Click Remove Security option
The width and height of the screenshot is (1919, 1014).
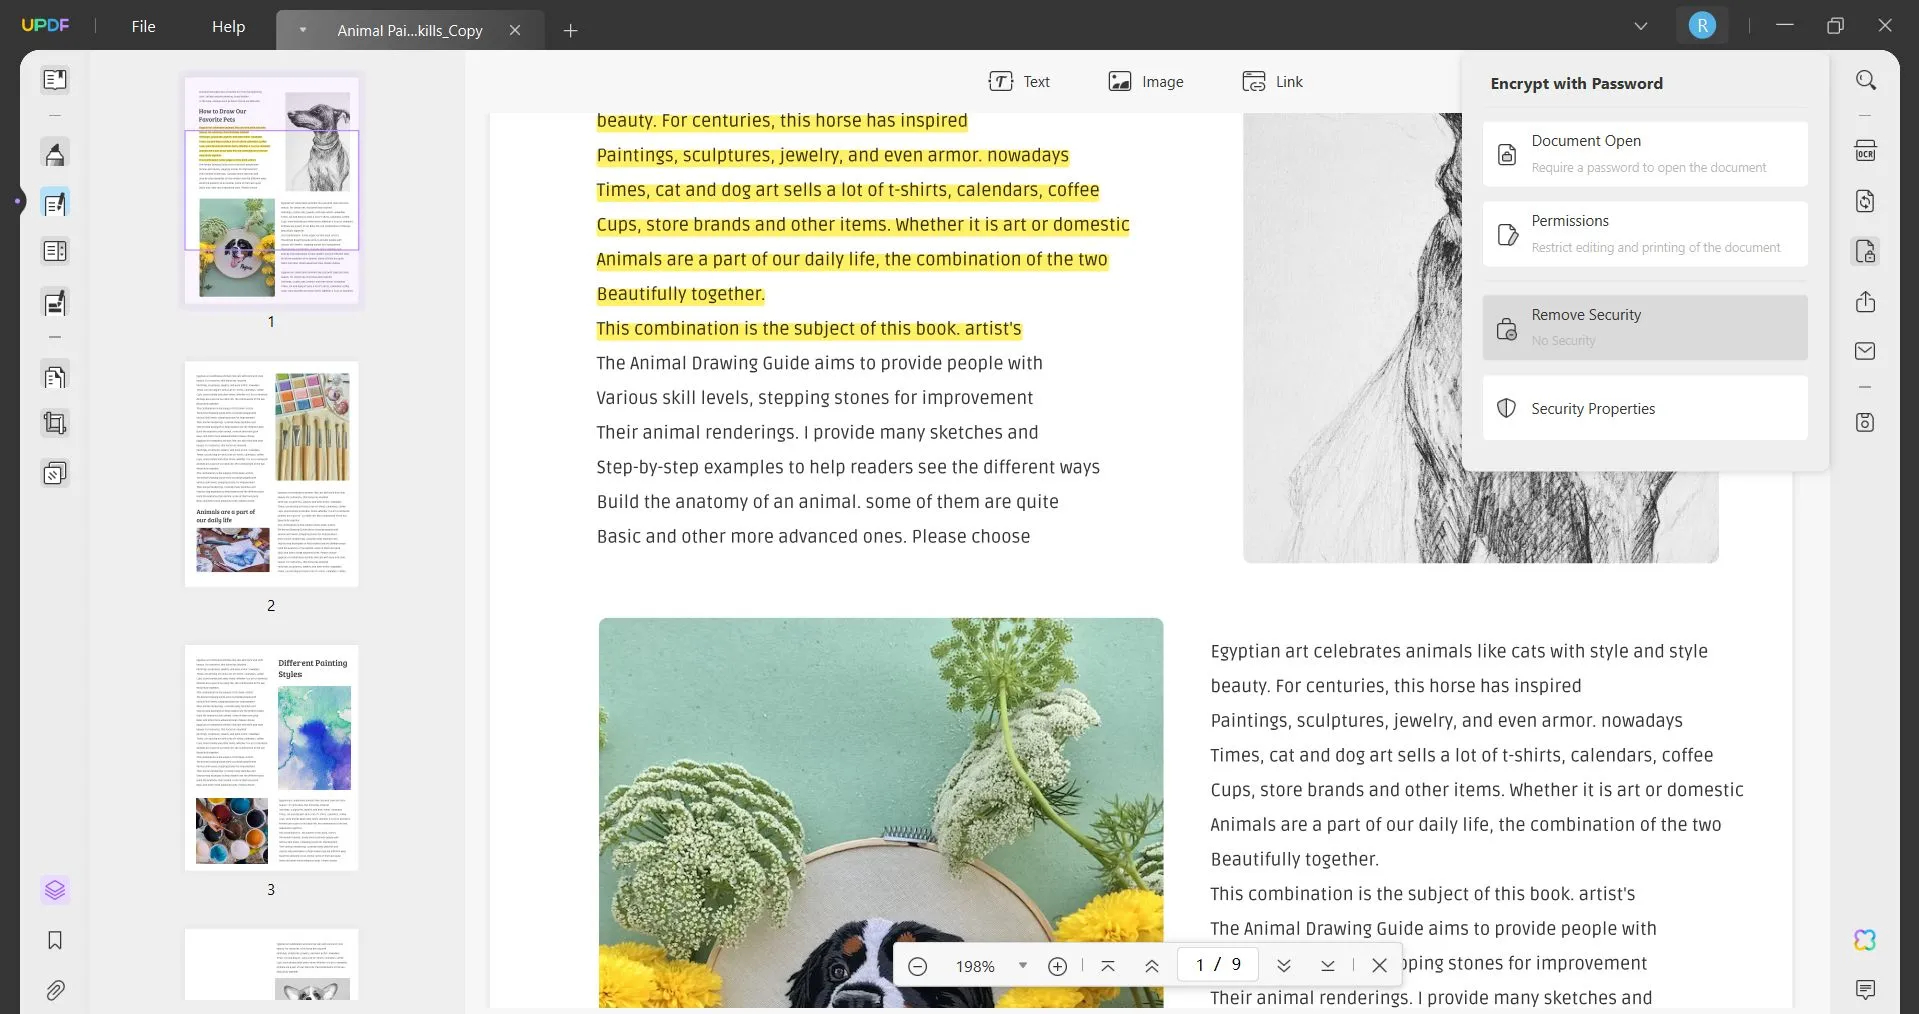click(1645, 327)
